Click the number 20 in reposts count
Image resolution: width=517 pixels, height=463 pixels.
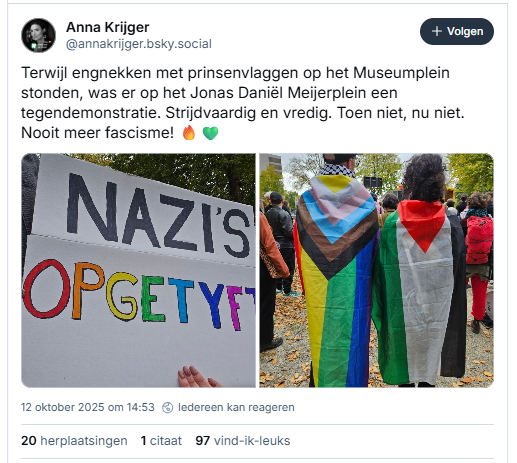28,441
